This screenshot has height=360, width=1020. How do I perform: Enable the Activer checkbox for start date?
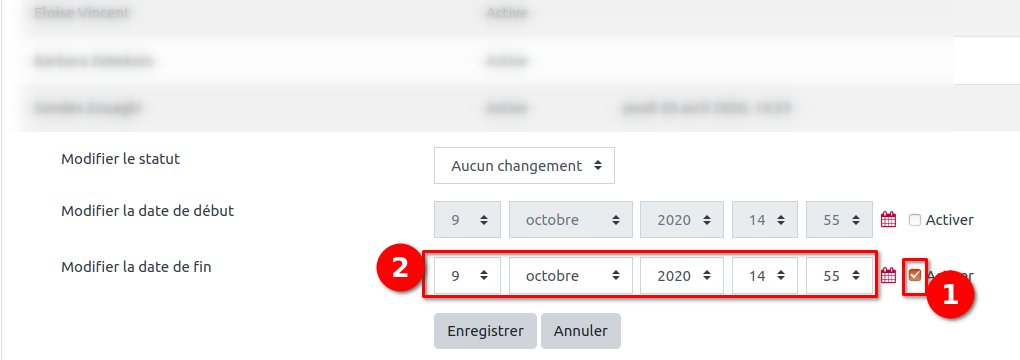915,220
